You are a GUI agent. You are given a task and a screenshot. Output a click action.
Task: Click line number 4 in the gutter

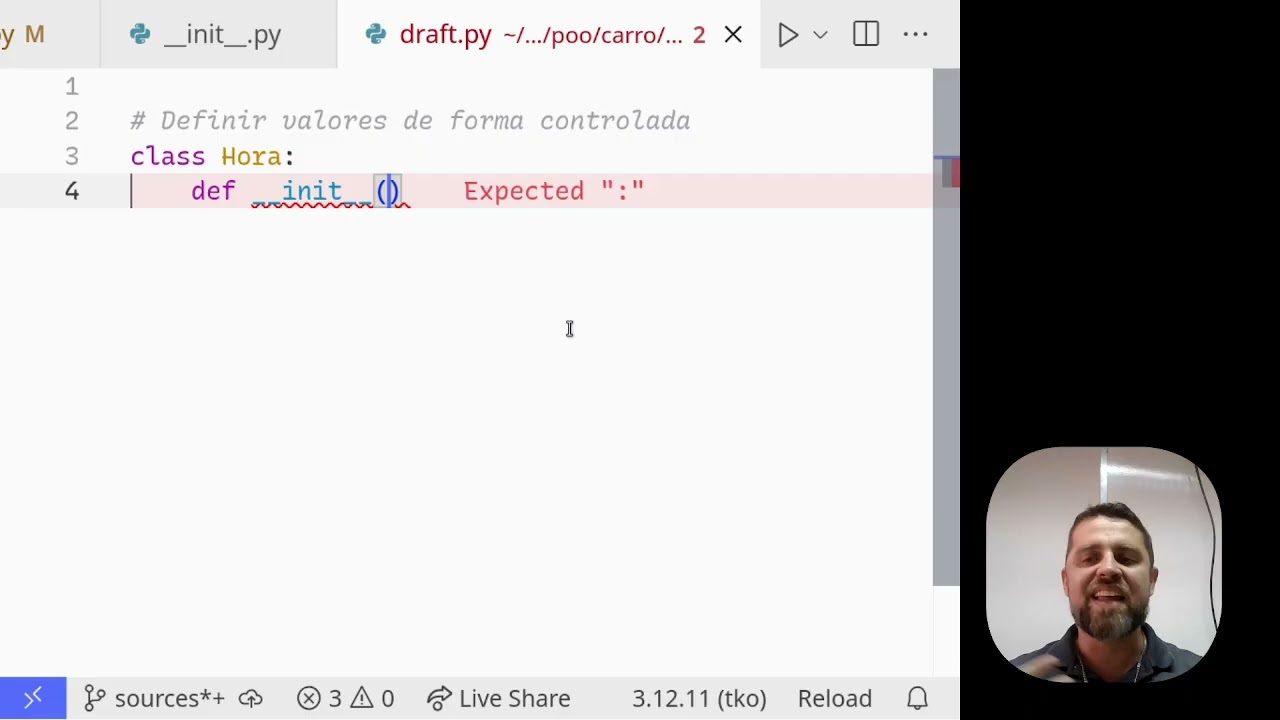point(72,191)
